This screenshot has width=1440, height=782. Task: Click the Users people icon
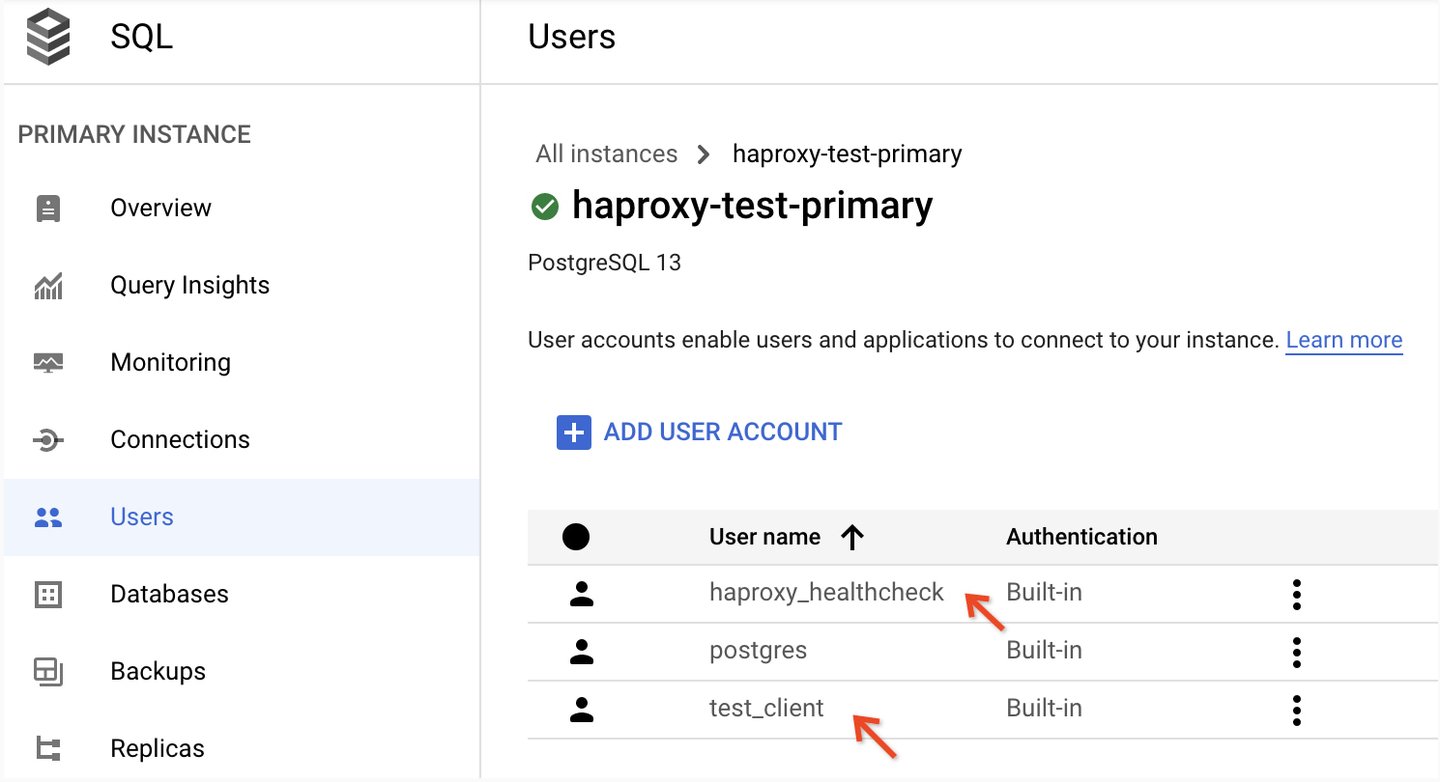coord(48,517)
